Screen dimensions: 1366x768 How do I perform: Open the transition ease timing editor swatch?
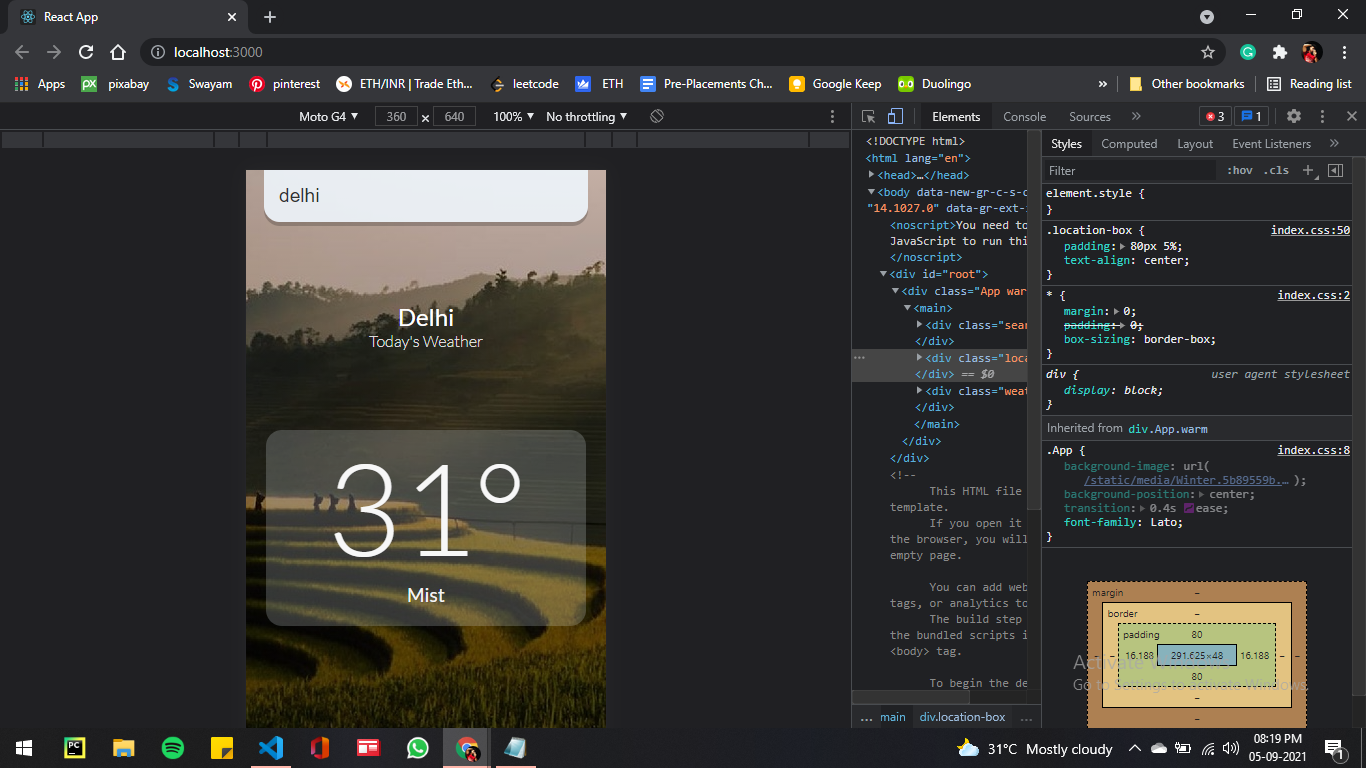[x=1189, y=508]
